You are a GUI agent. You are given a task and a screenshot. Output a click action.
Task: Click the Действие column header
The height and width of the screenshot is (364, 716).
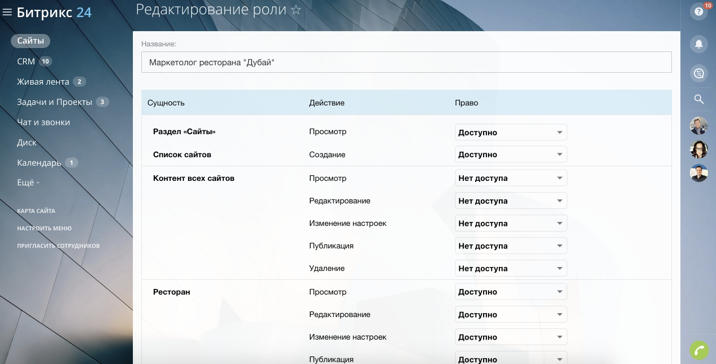[326, 103]
